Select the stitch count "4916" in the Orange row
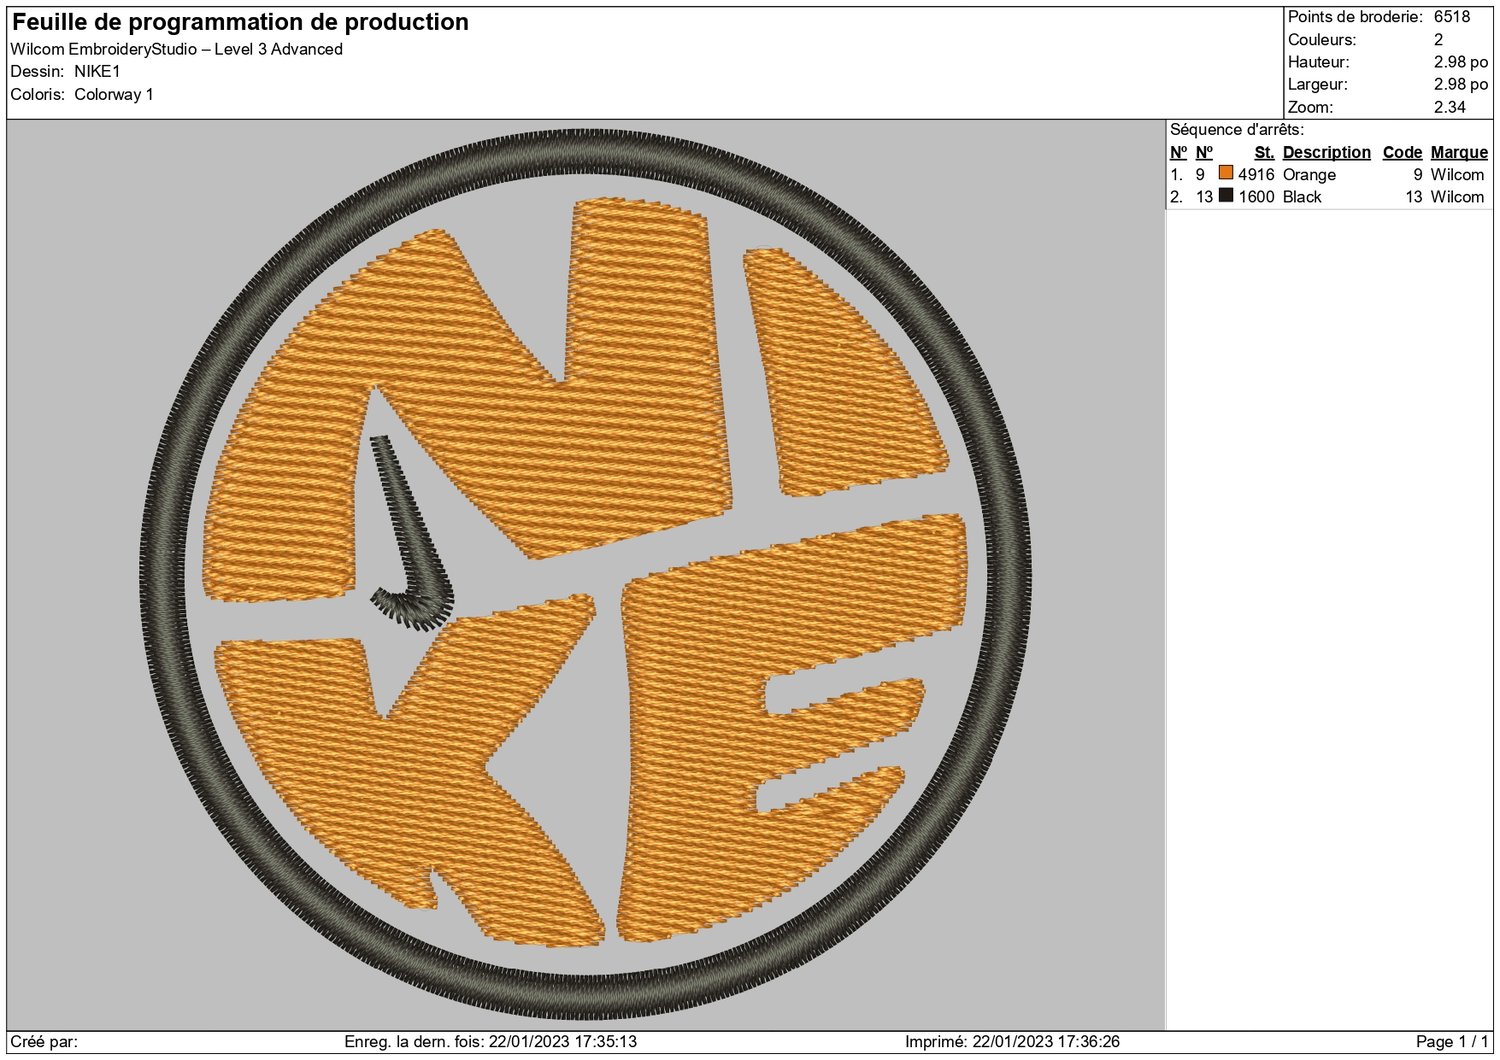This screenshot has width=1500, height=1060. click(x=1256, y=174)
